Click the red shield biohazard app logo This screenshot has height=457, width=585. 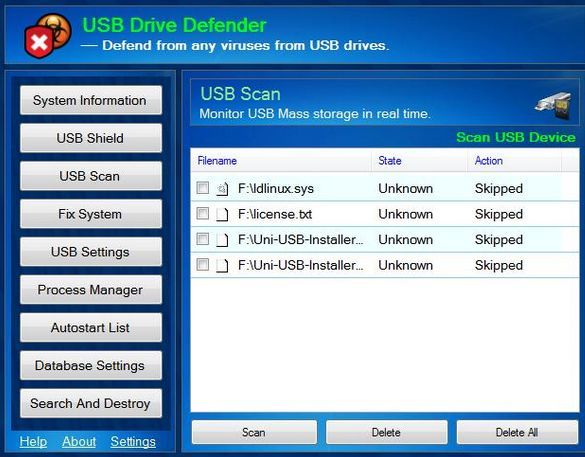[x=48, y=36]
